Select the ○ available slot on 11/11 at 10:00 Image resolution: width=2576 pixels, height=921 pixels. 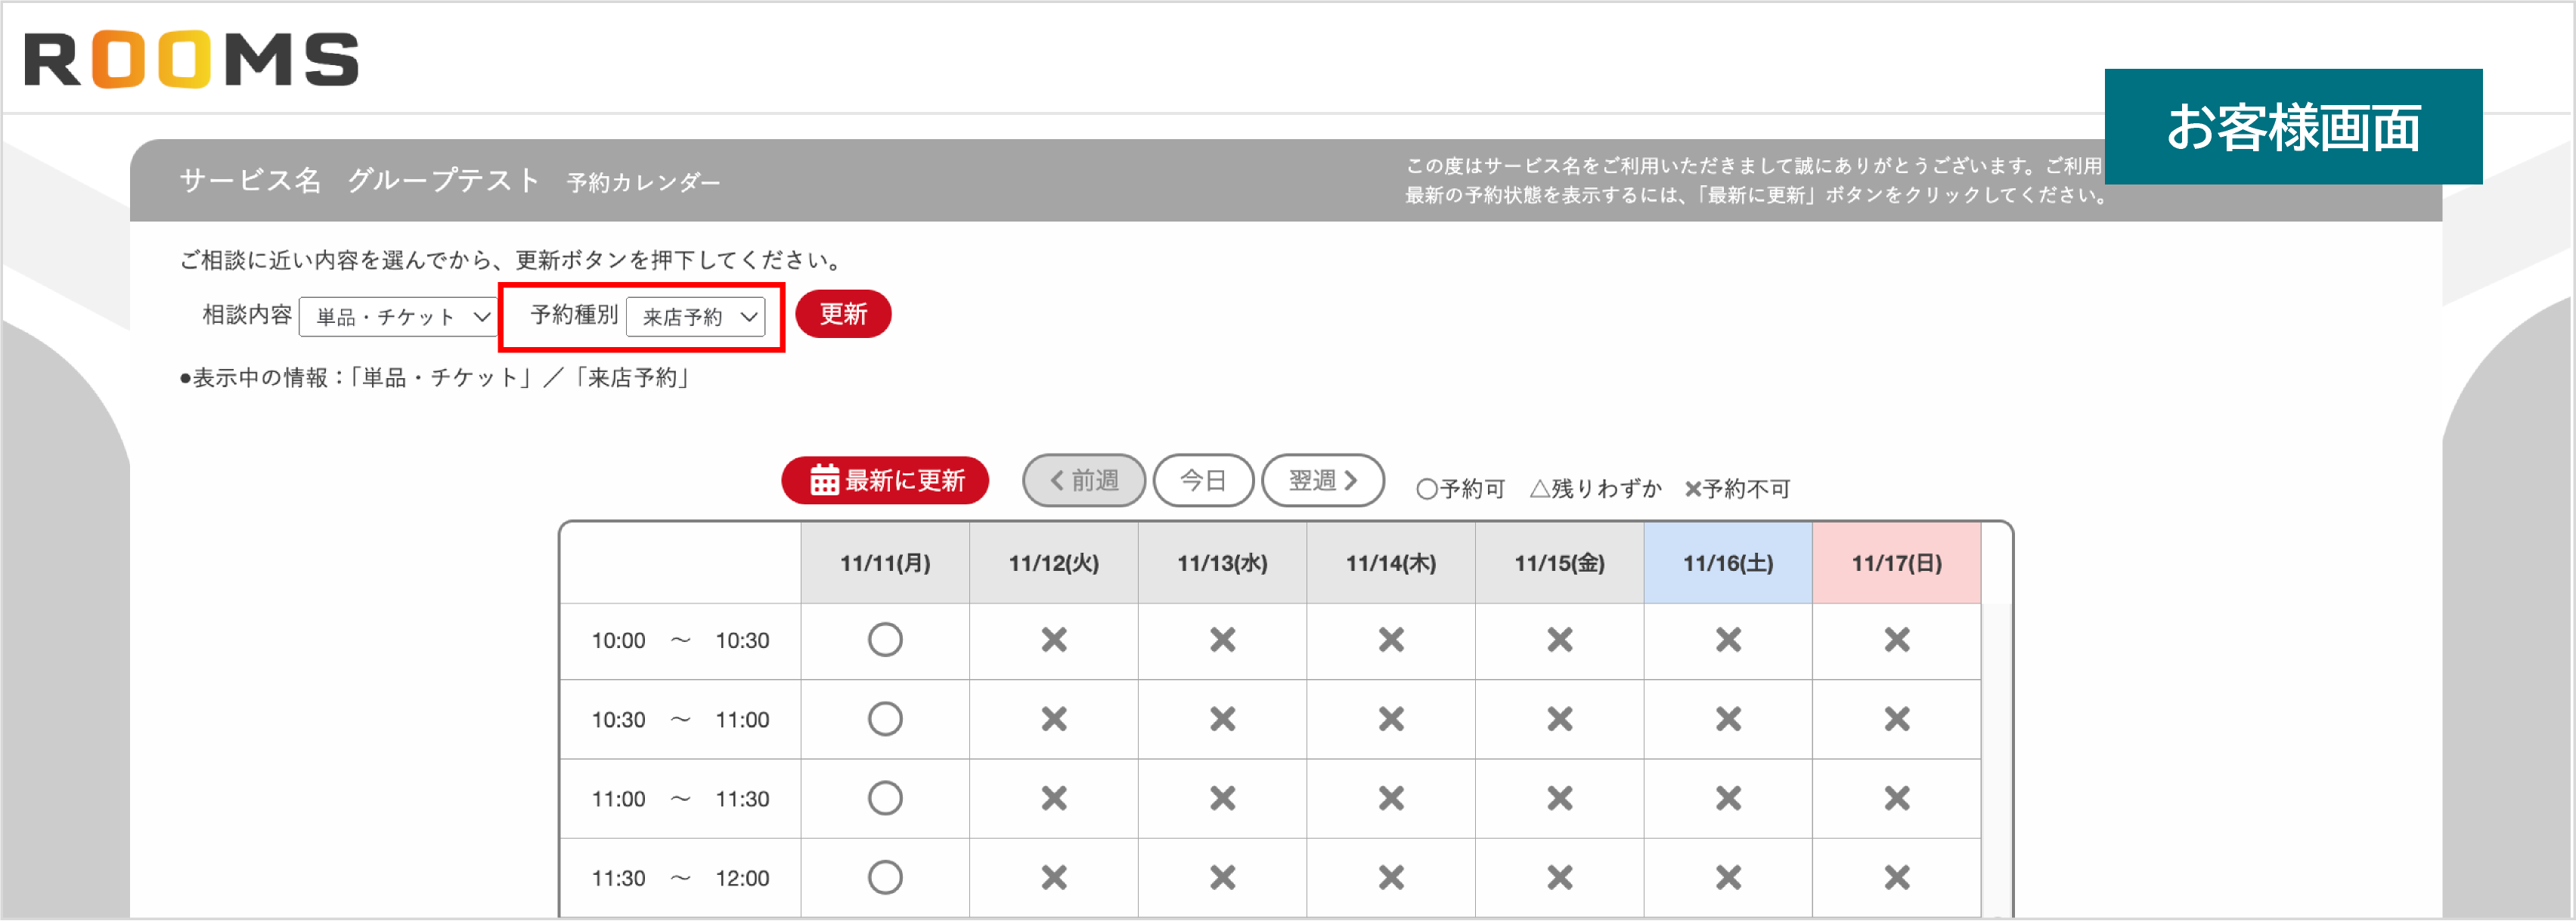884,640
